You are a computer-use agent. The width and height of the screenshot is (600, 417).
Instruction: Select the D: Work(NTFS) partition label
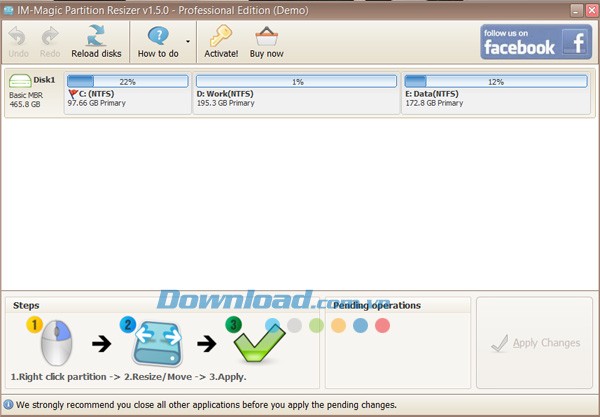(x=225, y=94)
